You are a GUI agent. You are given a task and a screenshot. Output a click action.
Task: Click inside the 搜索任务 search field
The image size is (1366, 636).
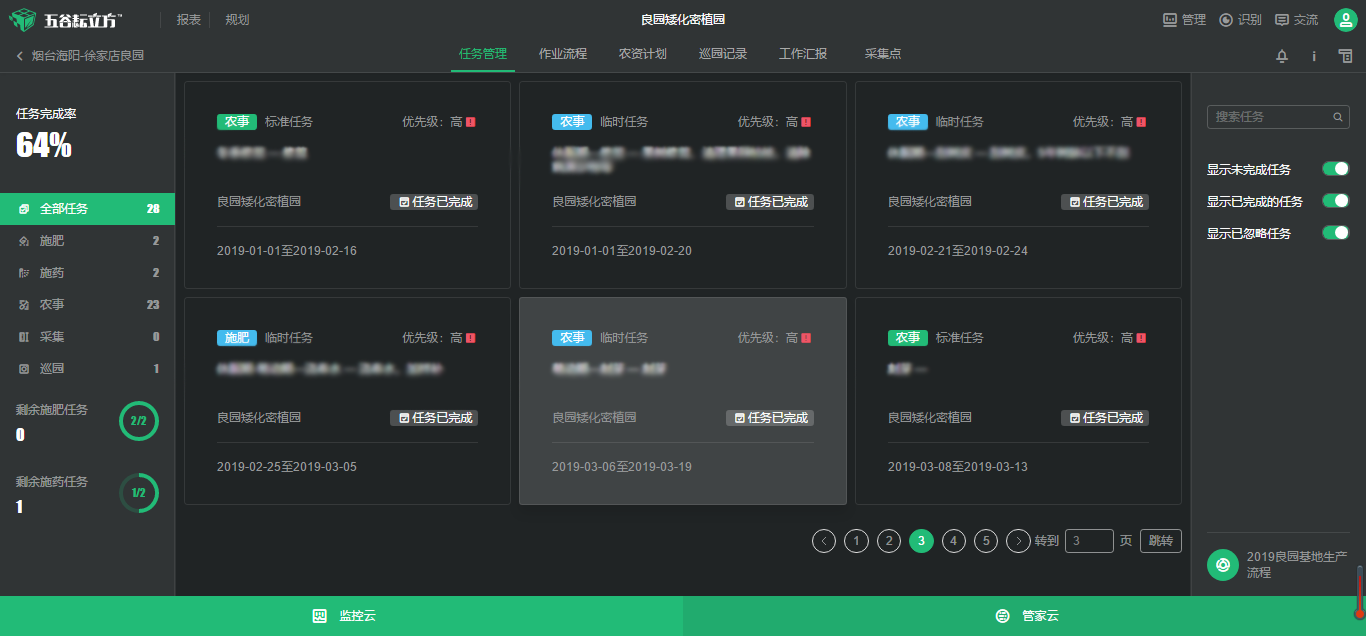pos(1270,117)
